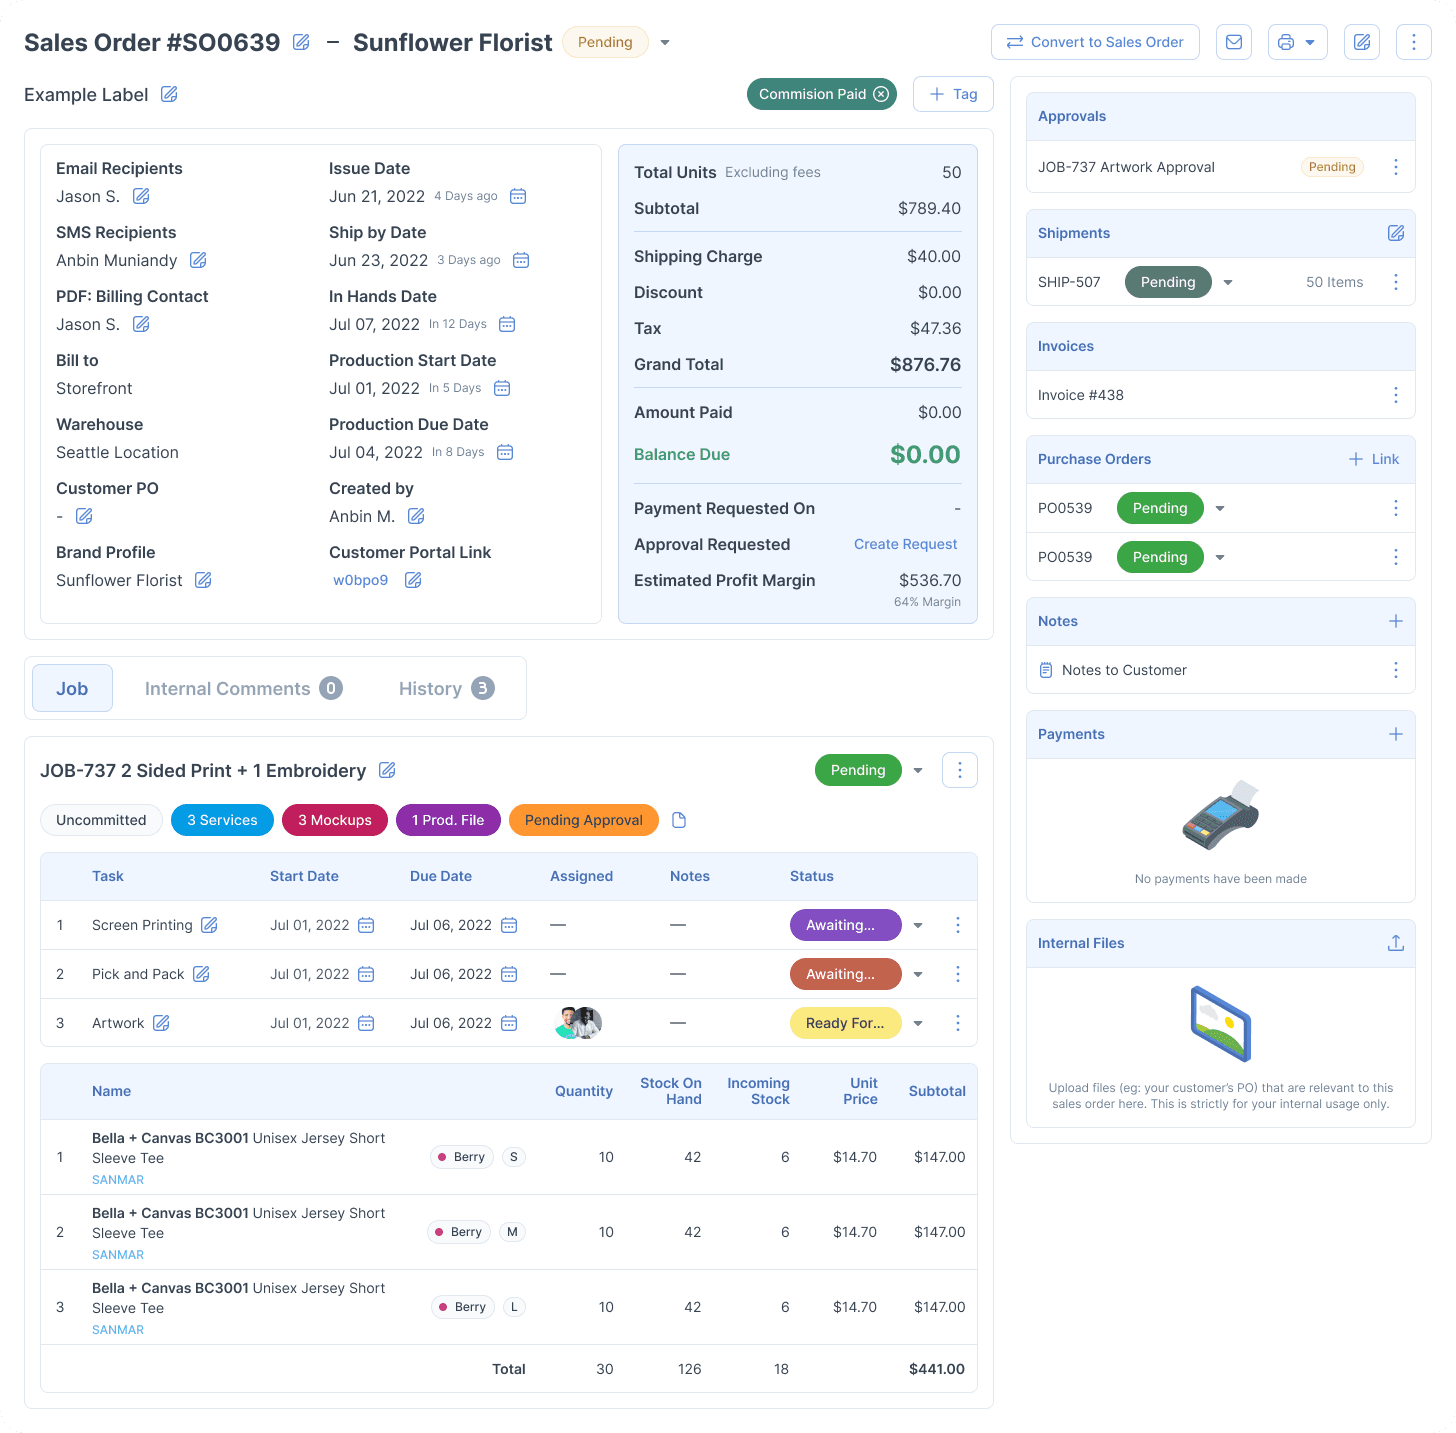
Task: Expand the Pending status dropdown beside Sunflower Florist
Action: (x=664, y=42)
